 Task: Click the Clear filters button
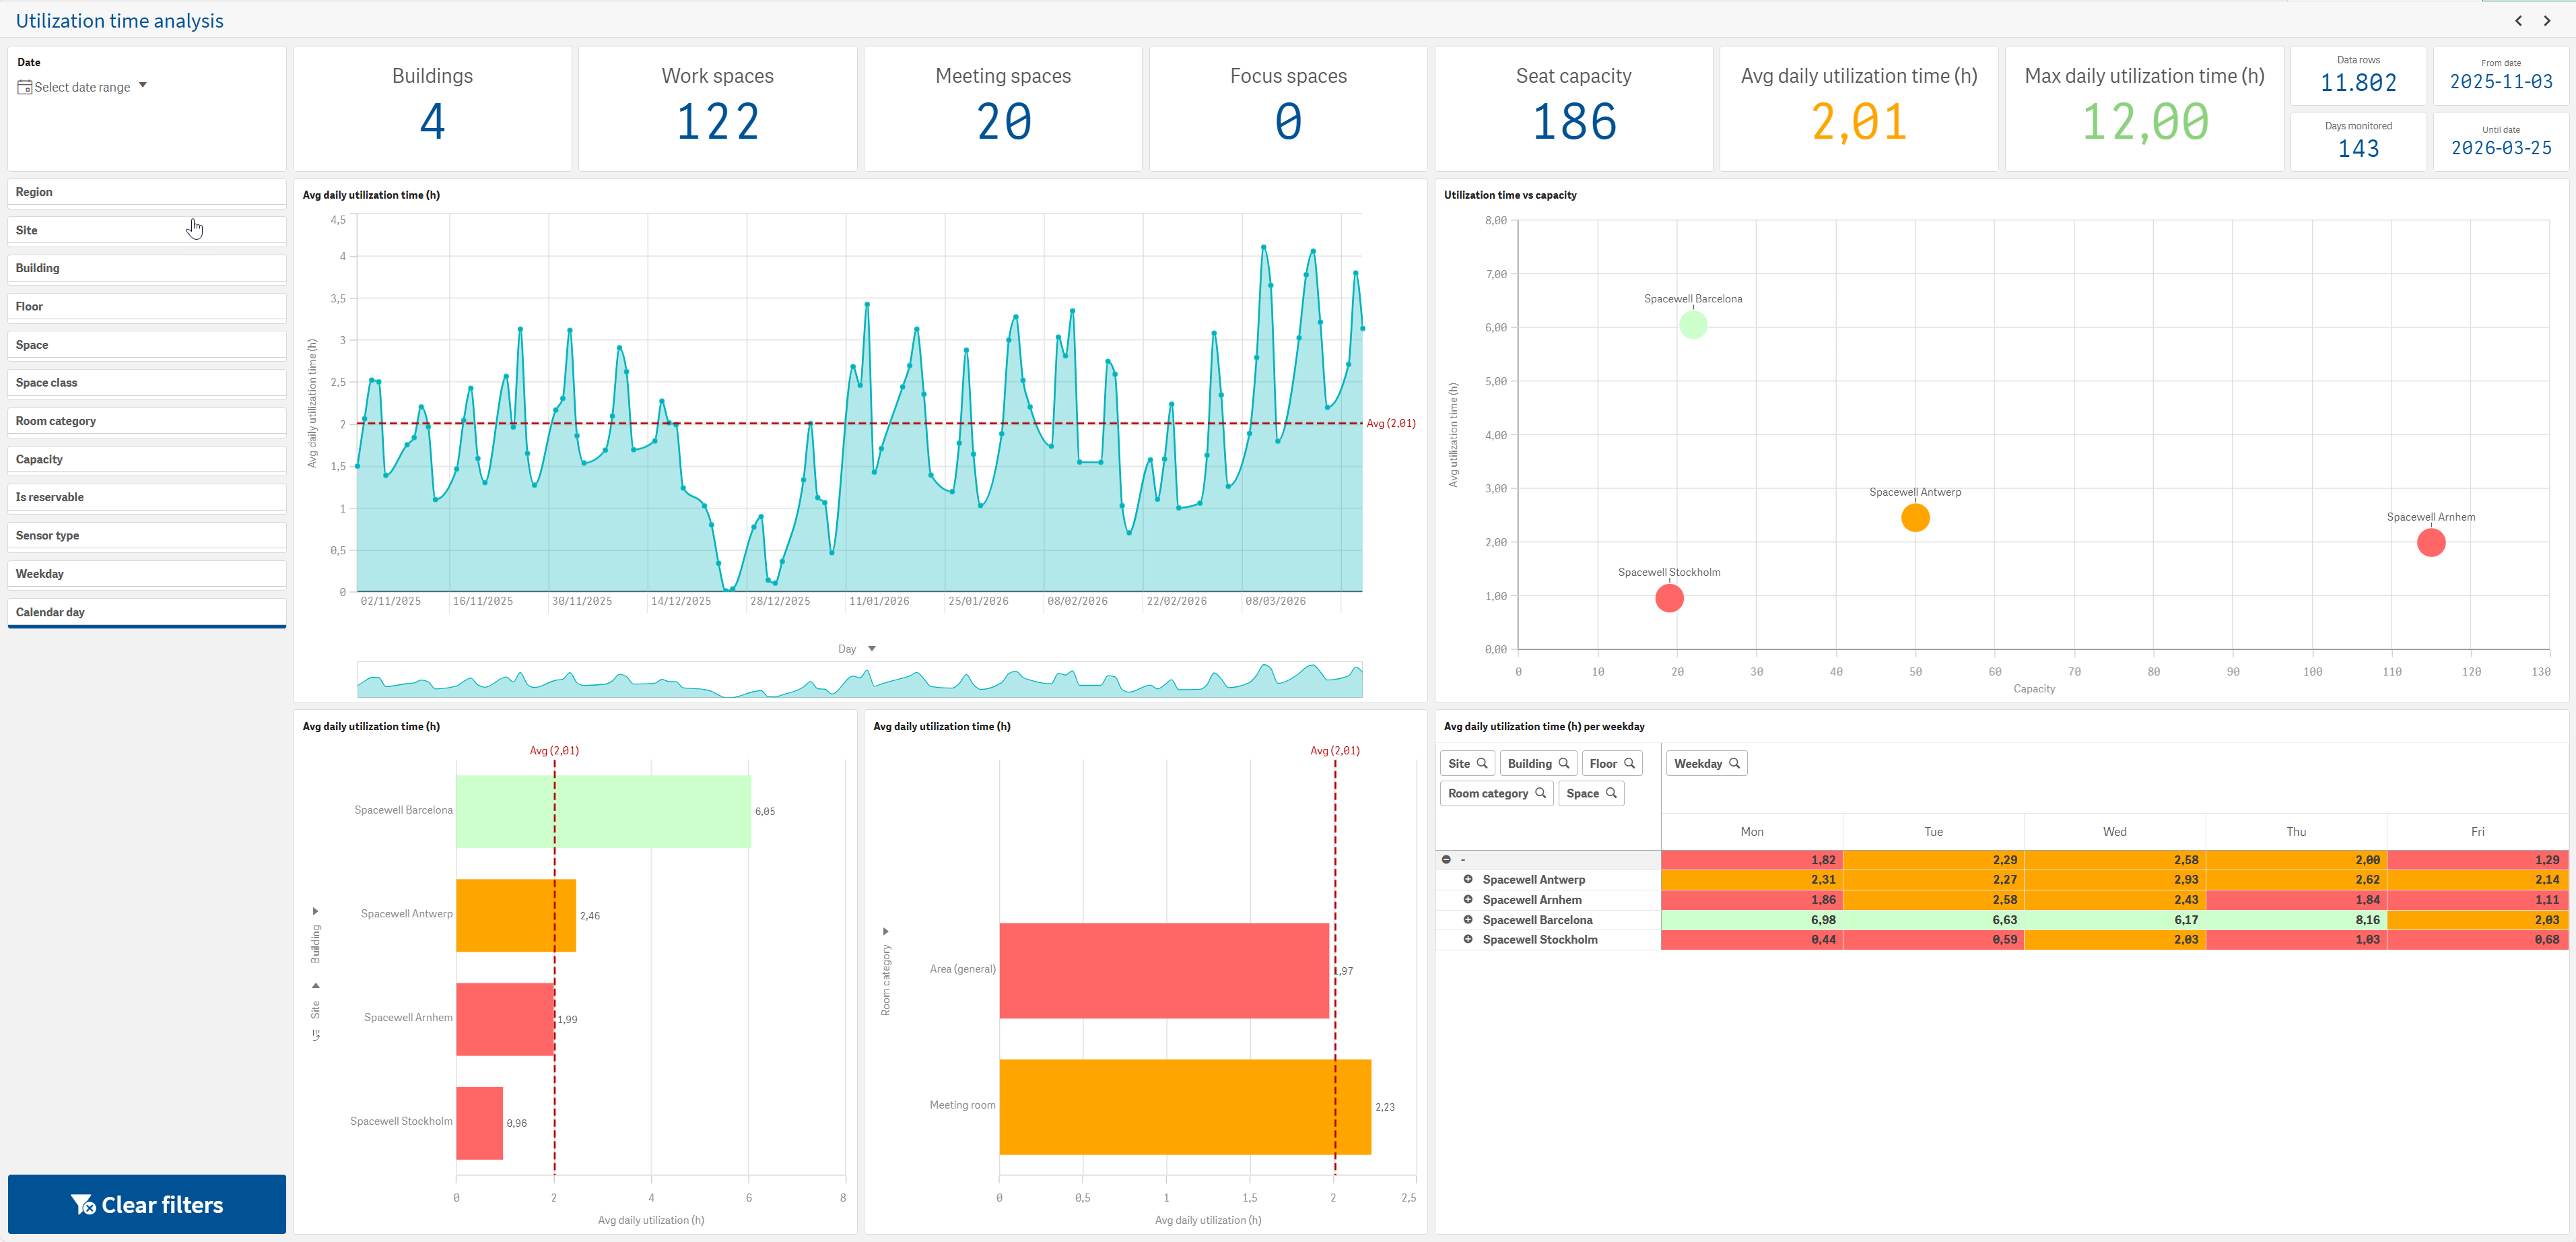(x=147, y=1204)
